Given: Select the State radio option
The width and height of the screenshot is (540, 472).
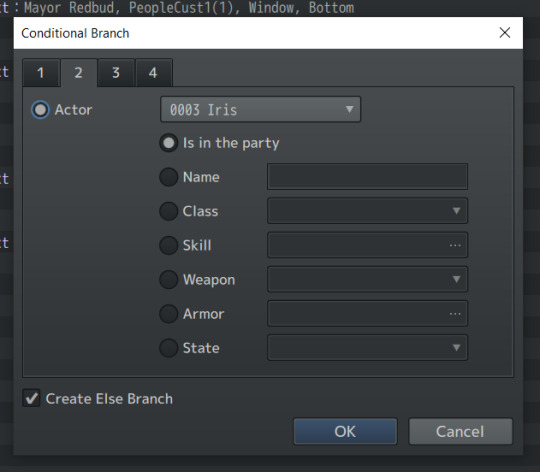Looking at the screenshot, I should (168, 348).
